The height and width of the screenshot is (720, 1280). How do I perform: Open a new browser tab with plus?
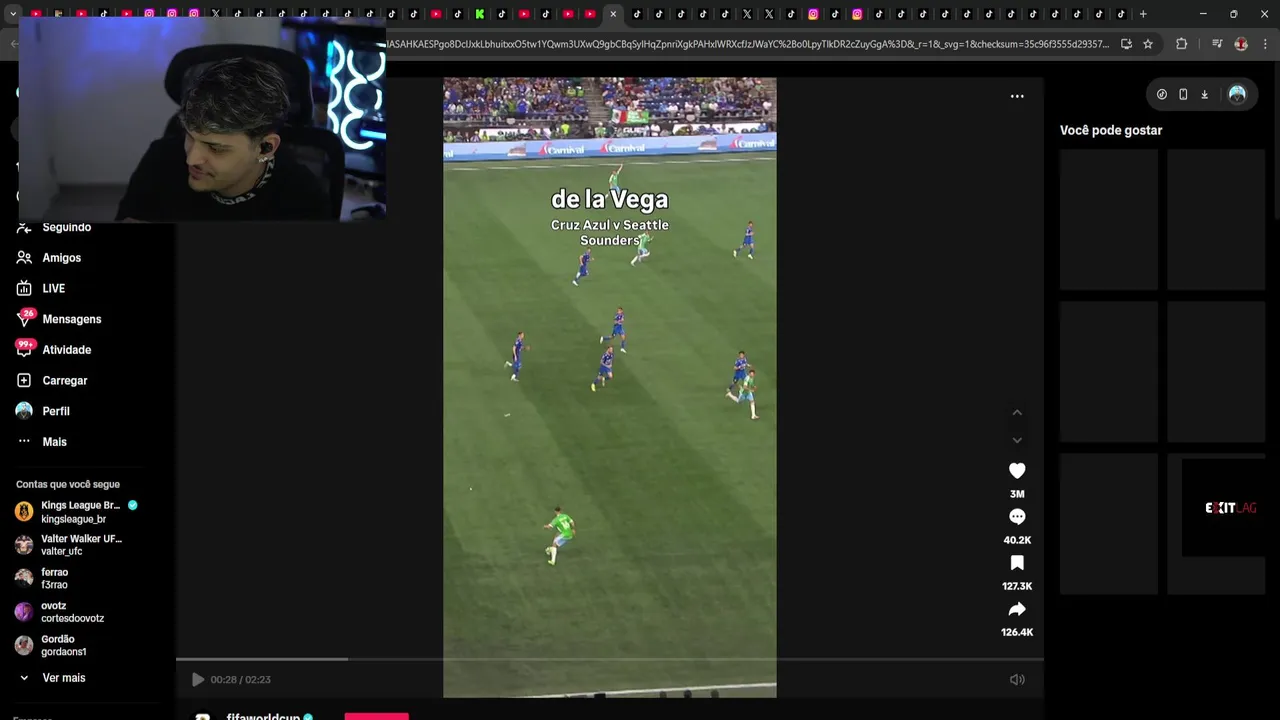1143,14
